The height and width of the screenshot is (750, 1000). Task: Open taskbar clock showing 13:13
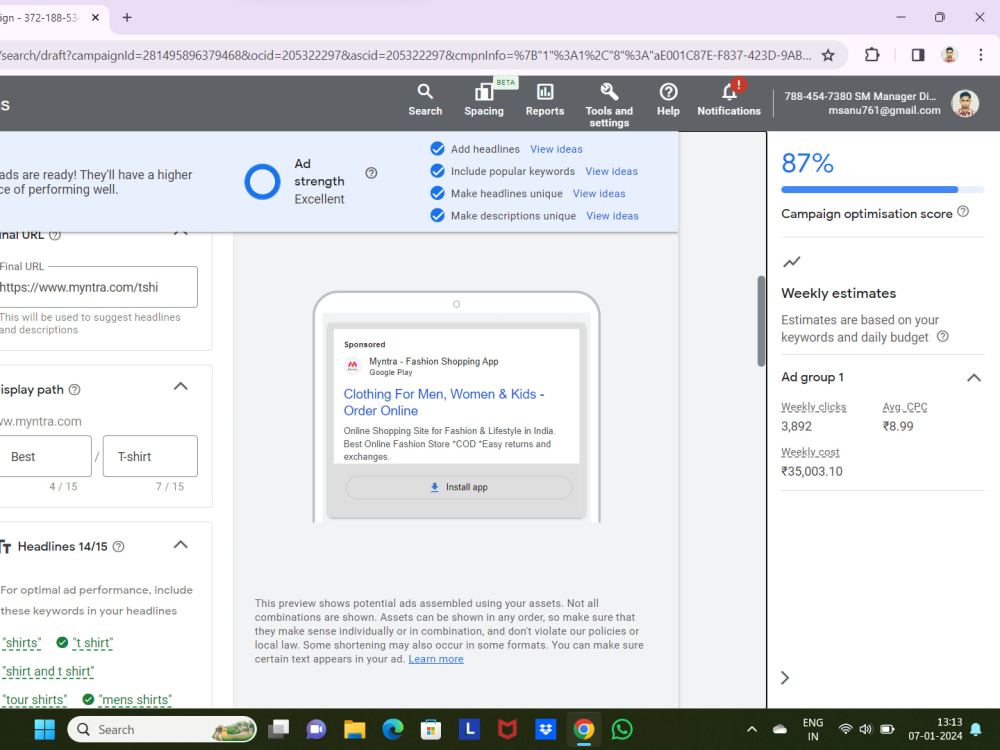(935, 729)
